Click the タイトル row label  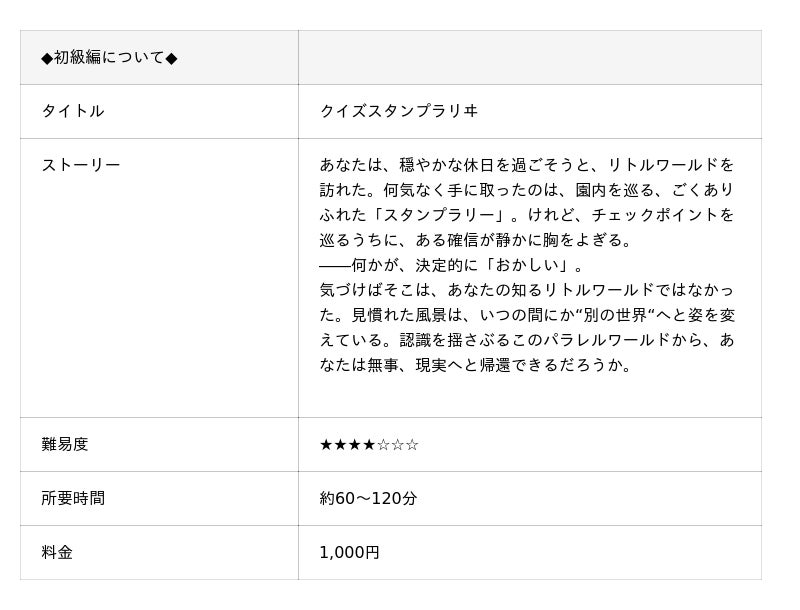(72, 111)
